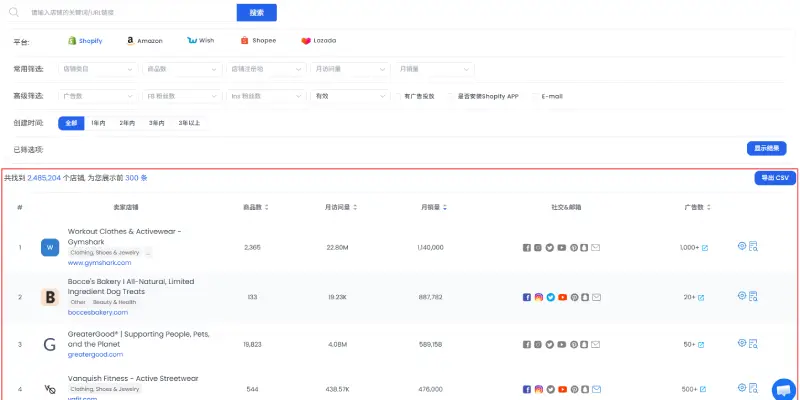Image resolution: width=800 pixels, height=400 pixels.
Task: Click the eye tracking icon in Gymshark row
Action: (742, 246)
